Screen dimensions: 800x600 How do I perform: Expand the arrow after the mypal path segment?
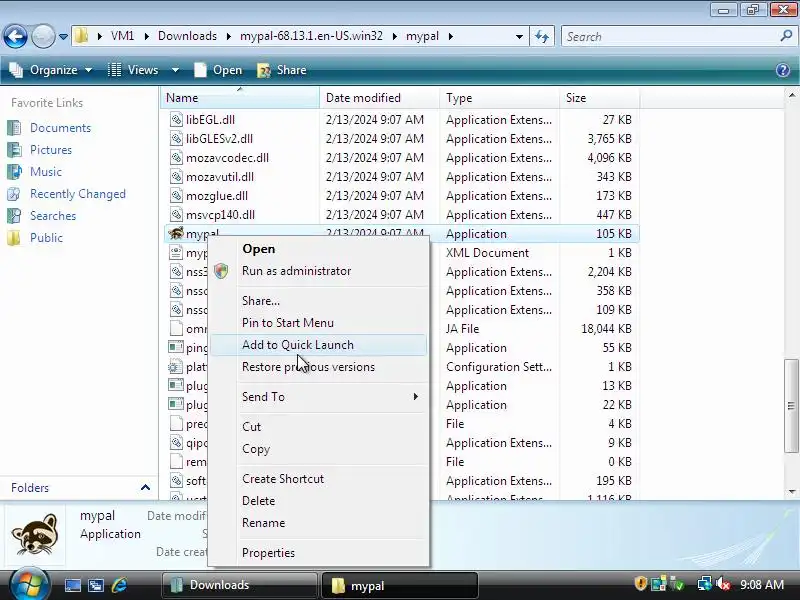[451, 36]
